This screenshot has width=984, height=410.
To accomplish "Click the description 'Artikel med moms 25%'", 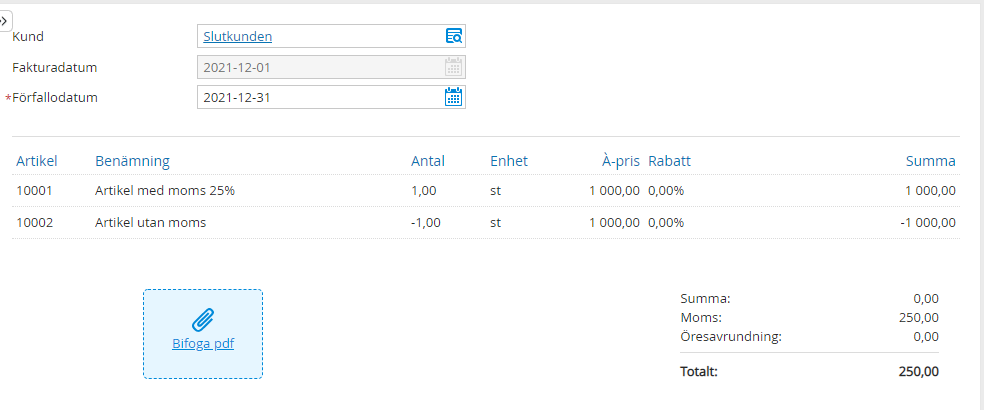I will 165,191.
